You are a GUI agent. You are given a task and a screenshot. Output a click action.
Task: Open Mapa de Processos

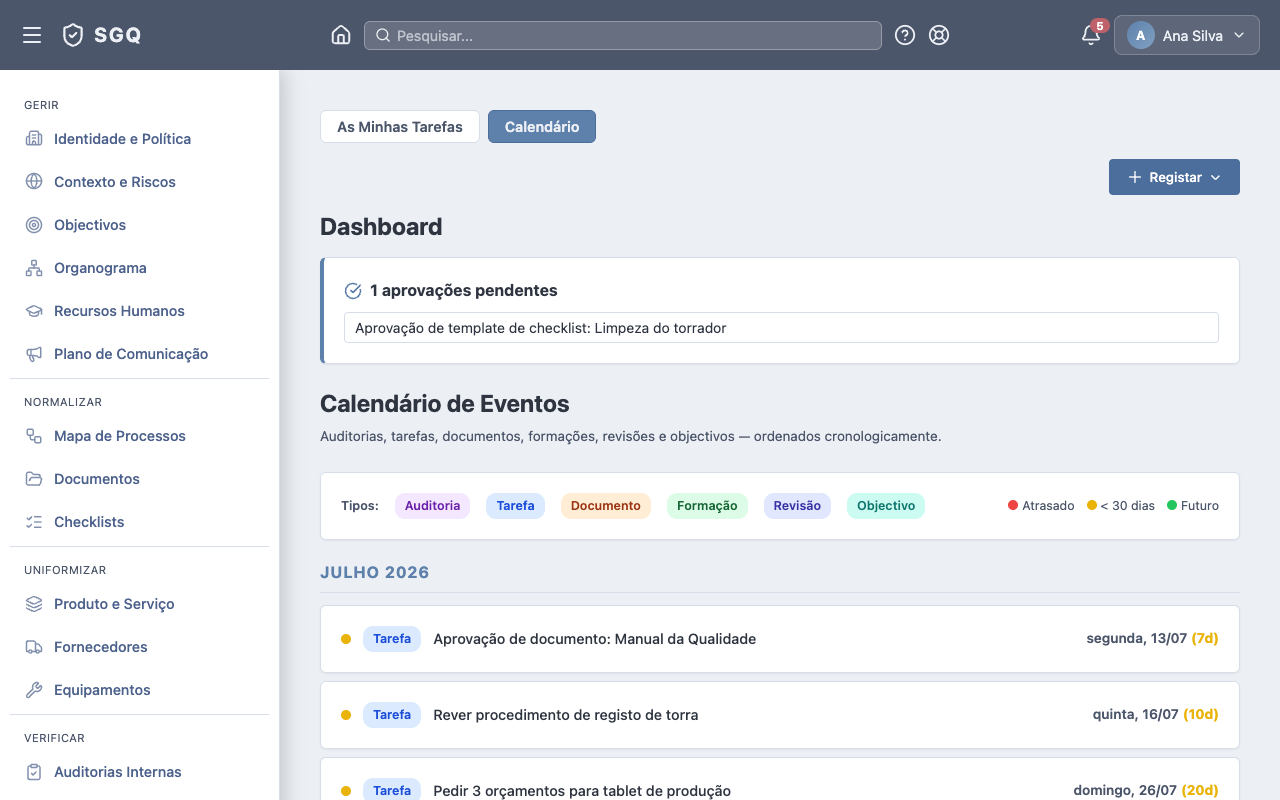140,436
